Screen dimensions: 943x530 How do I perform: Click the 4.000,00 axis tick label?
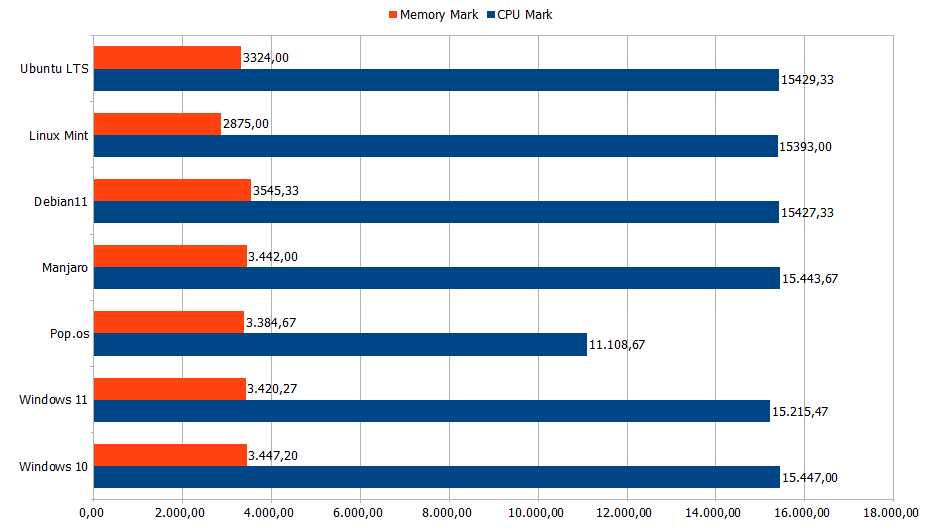[x=269, y=513]
